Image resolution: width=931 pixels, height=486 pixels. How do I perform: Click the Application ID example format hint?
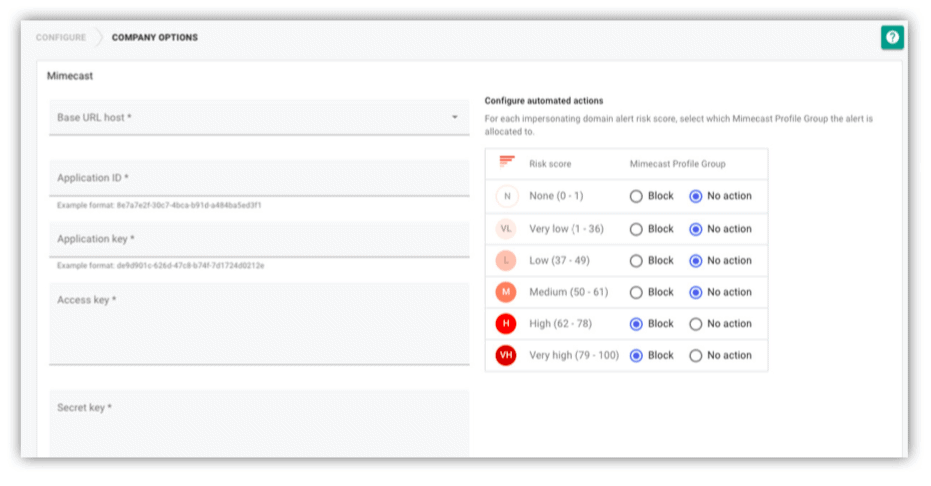tap(159, 205)
